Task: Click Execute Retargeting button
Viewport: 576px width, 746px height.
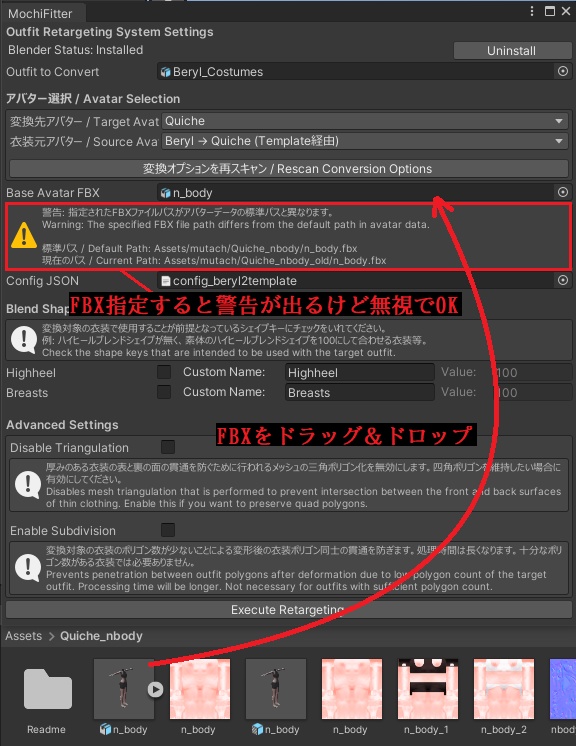Action: [x=288, y=609]
